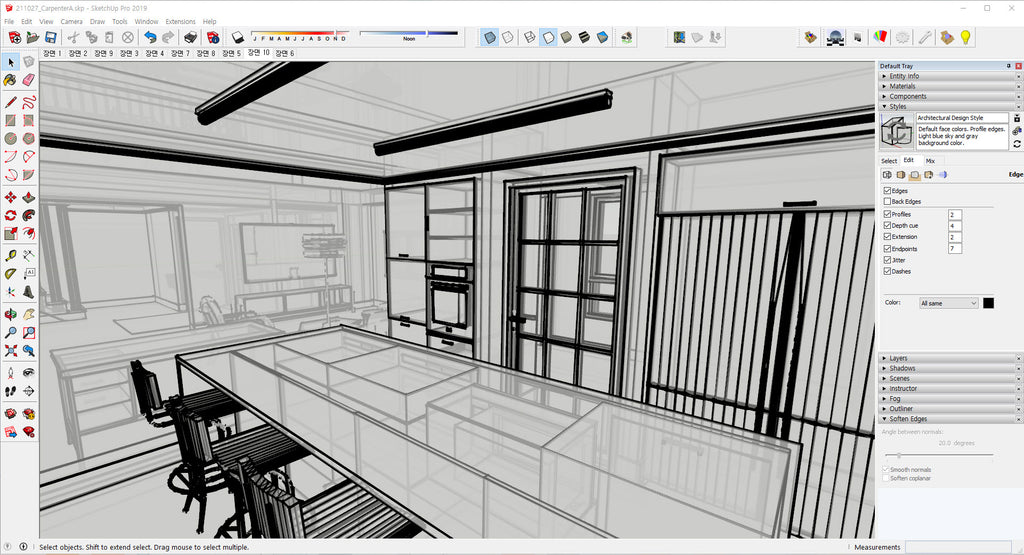Viewport: 1024px width, 555px height.
Task: Enable the Back Edges checkbox
Action: pos(887,202)
